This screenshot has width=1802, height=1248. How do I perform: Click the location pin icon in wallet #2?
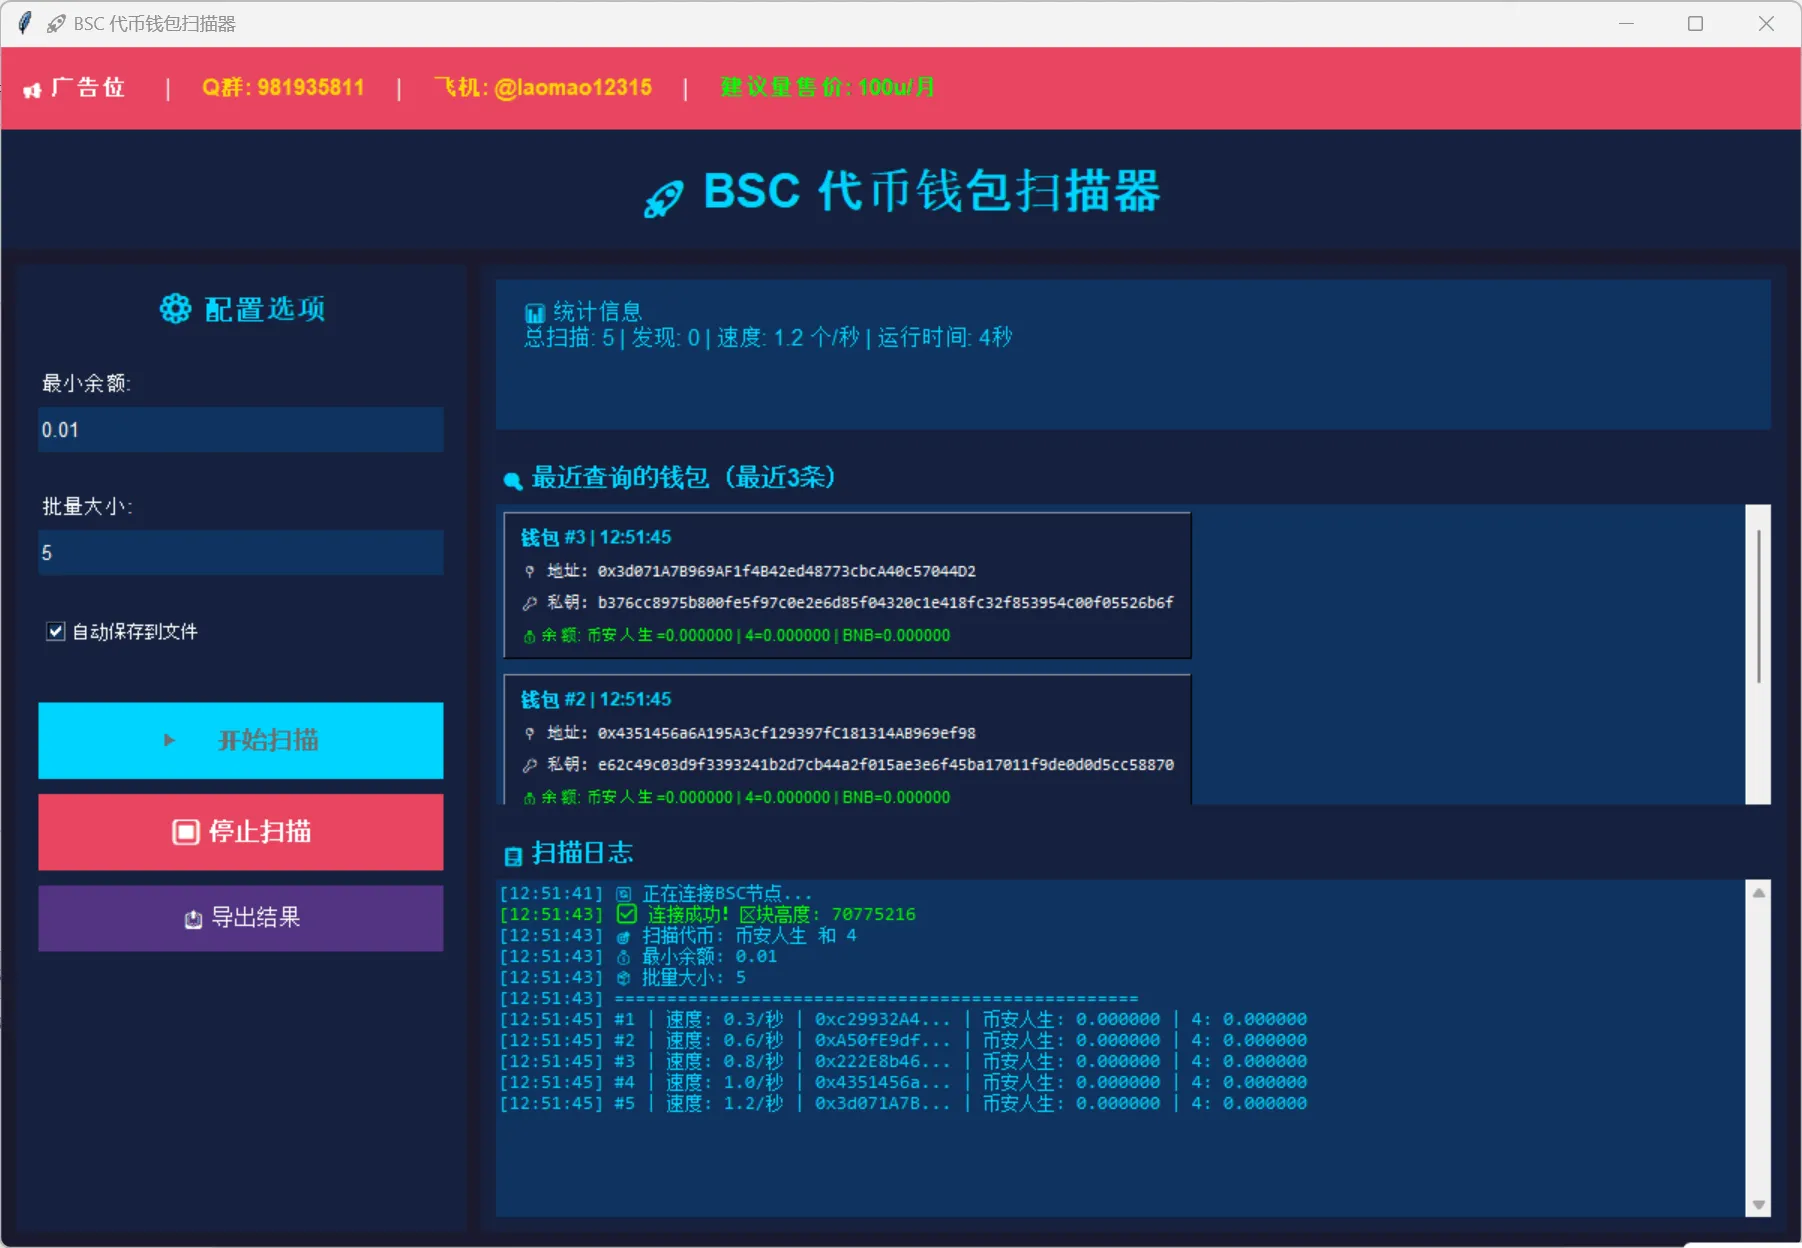pos(530,734)
